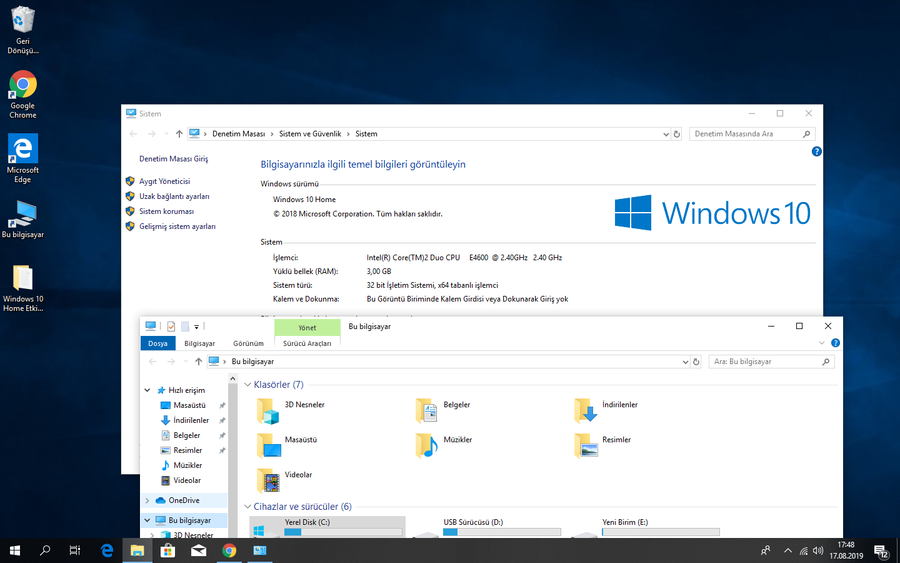Open the Dosya menu tab
This screenshot has height=563, width=900.
[158, 343]
